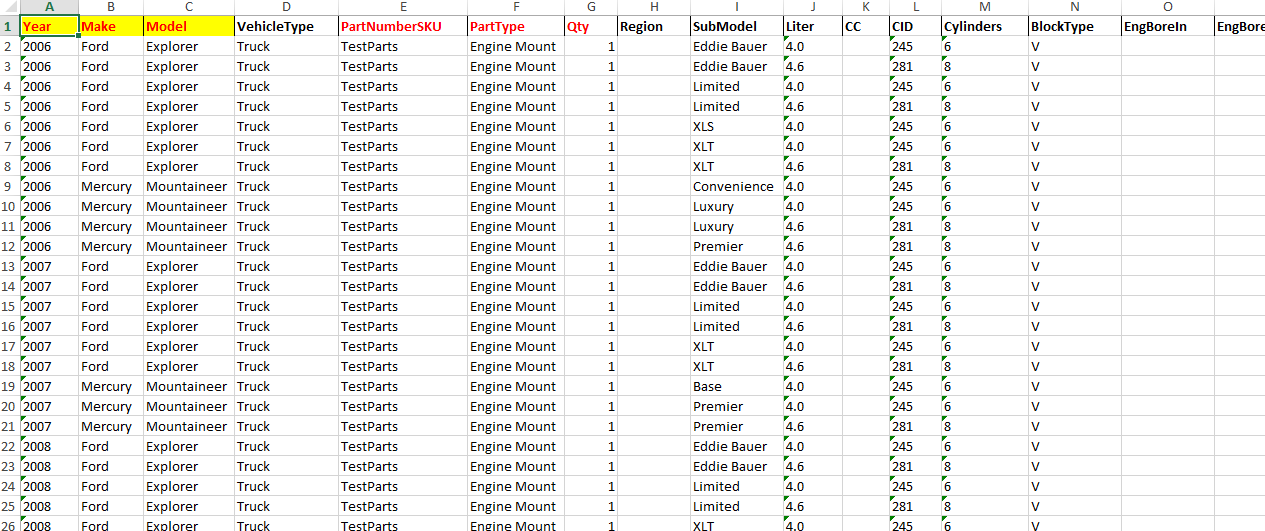Click the Make header cell
Viewport: 1265px width, 531px height.
pos(111,26)
